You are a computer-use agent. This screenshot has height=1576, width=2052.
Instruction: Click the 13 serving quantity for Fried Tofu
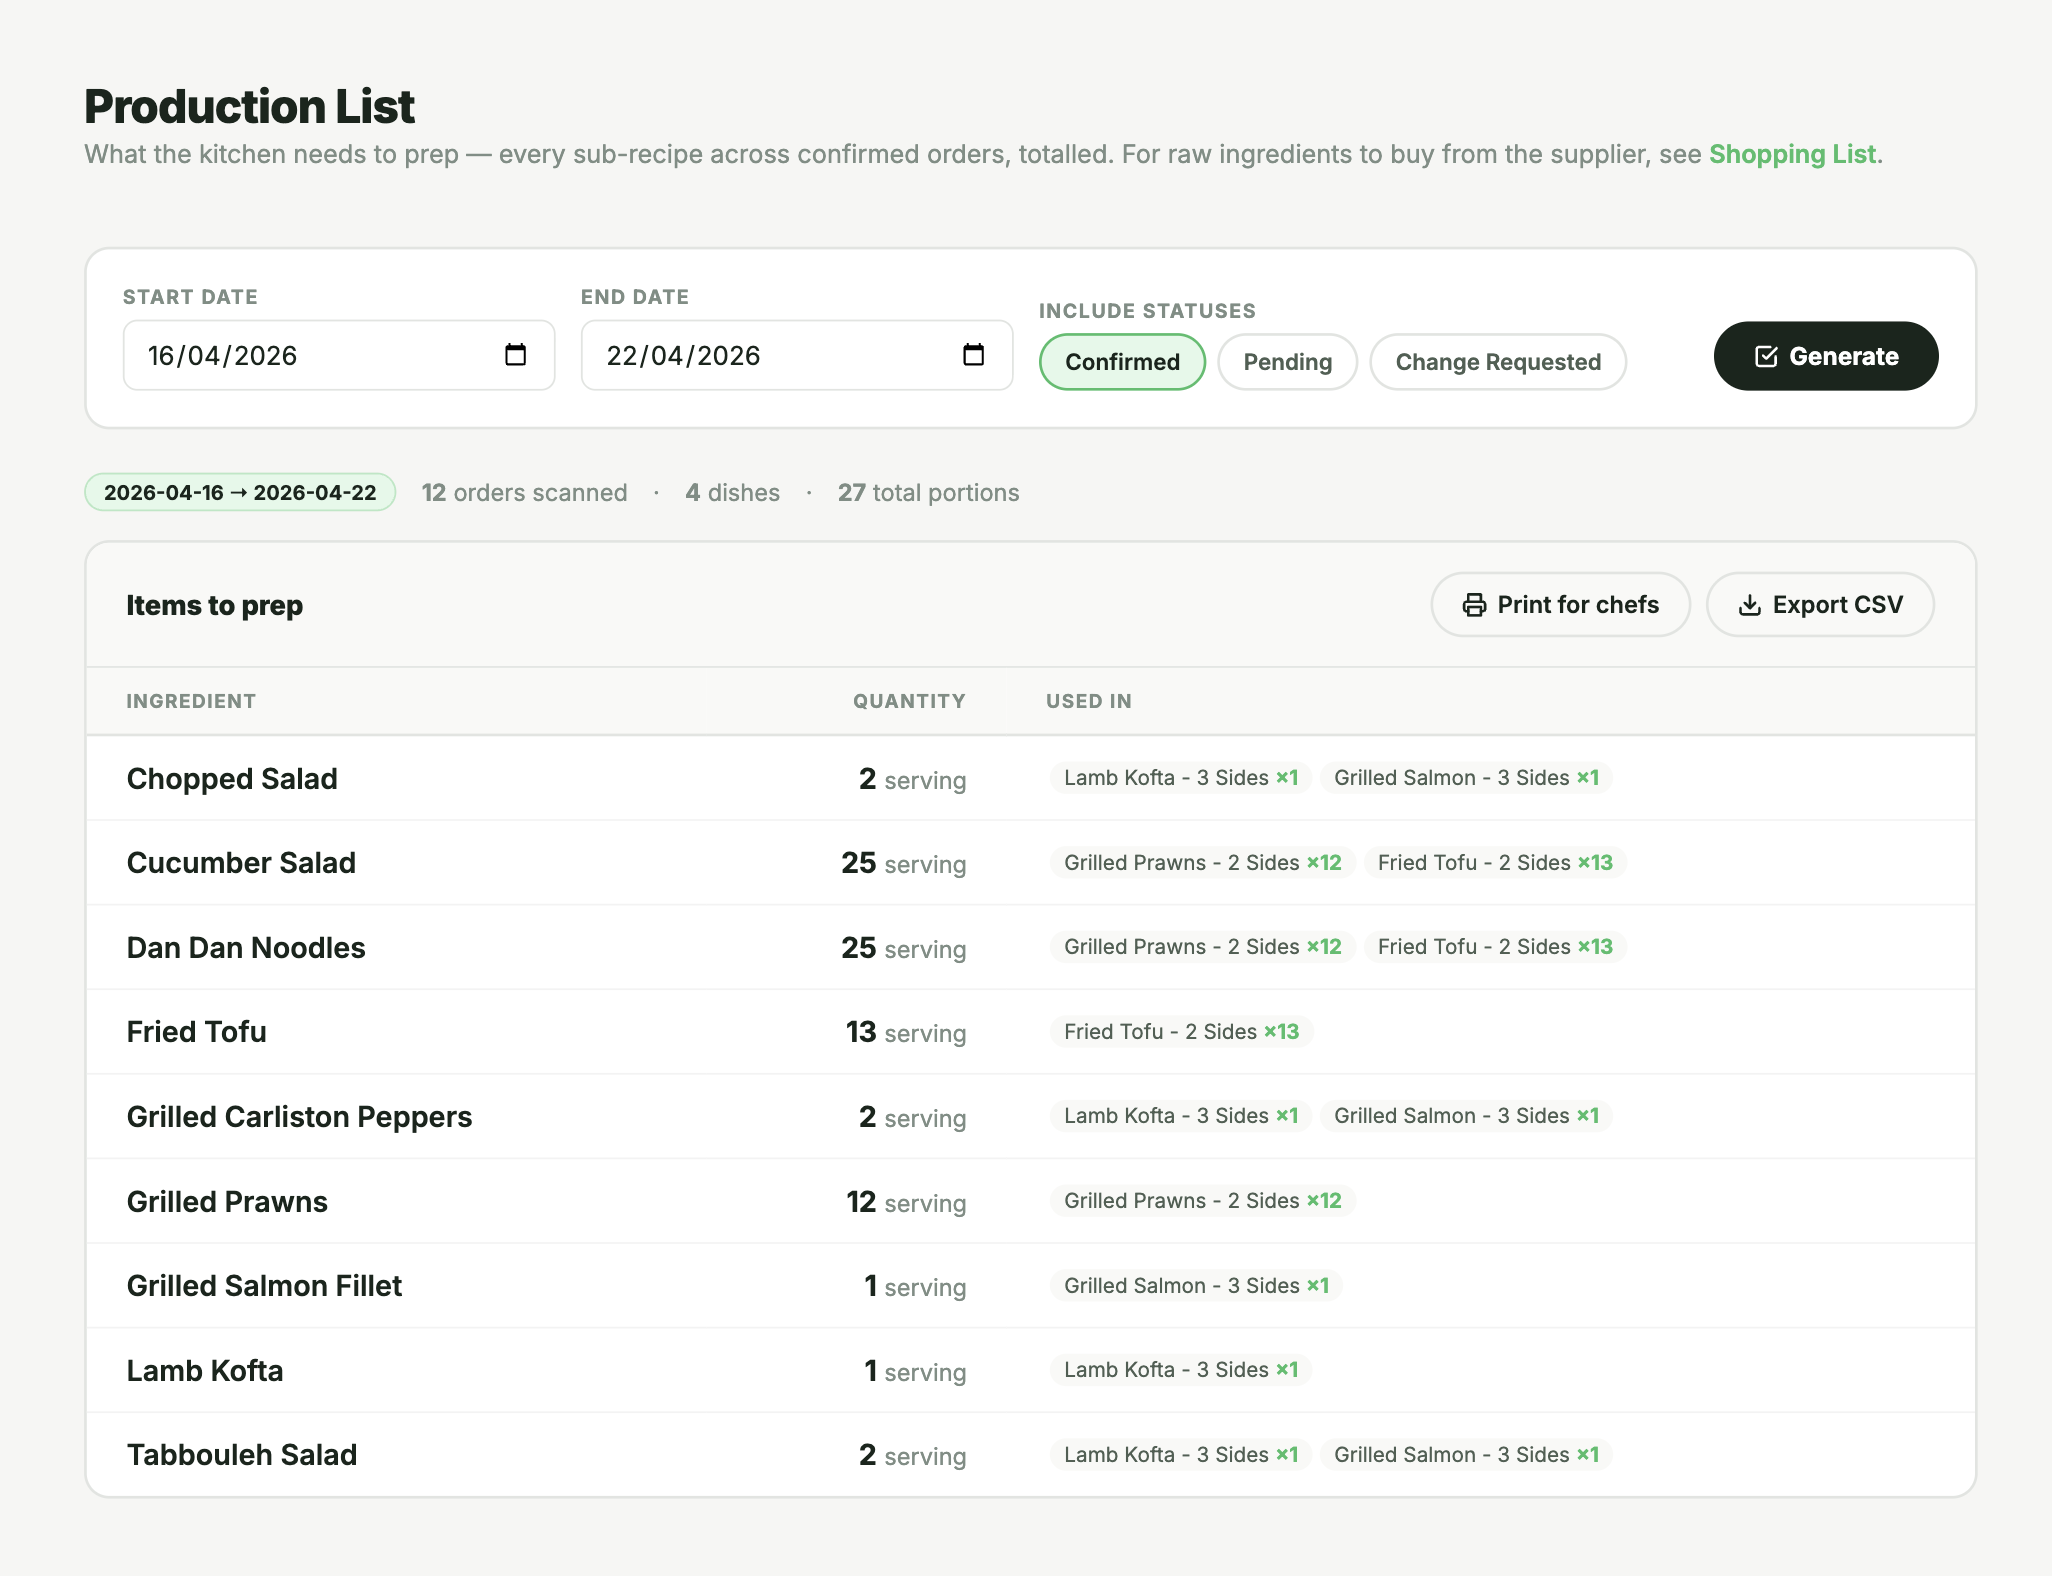coord(906,1033)
